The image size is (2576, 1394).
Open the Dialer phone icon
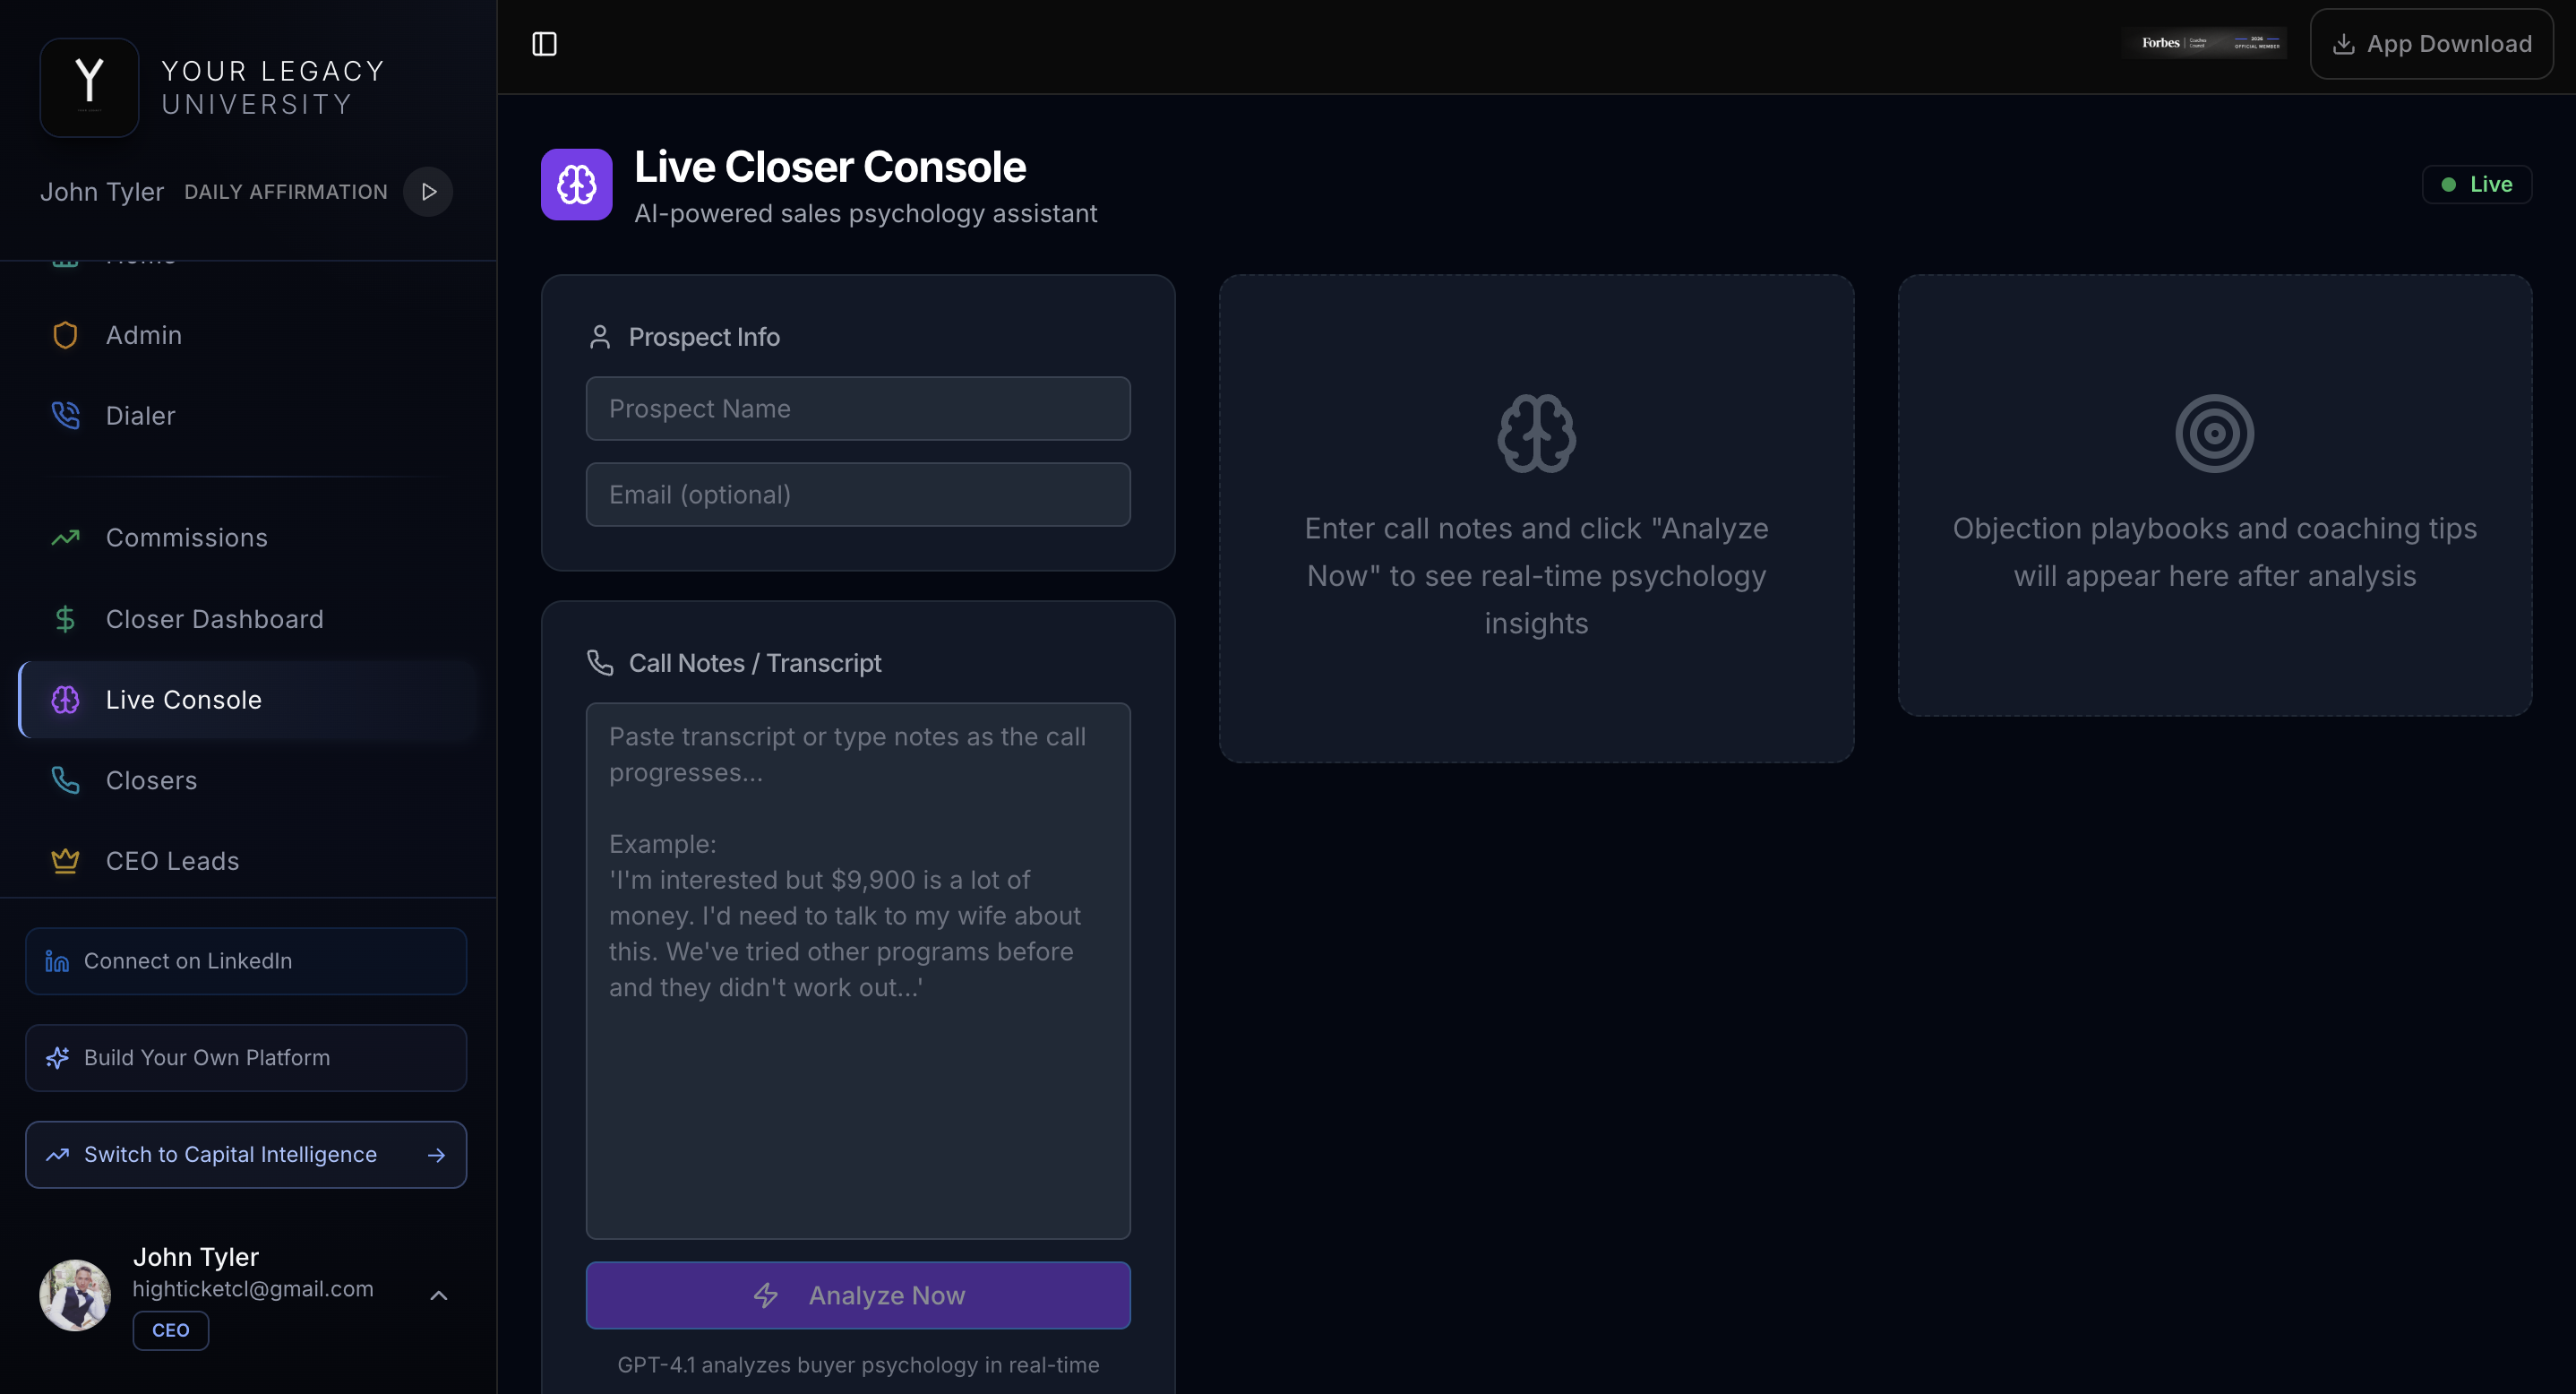click(65, 415)
